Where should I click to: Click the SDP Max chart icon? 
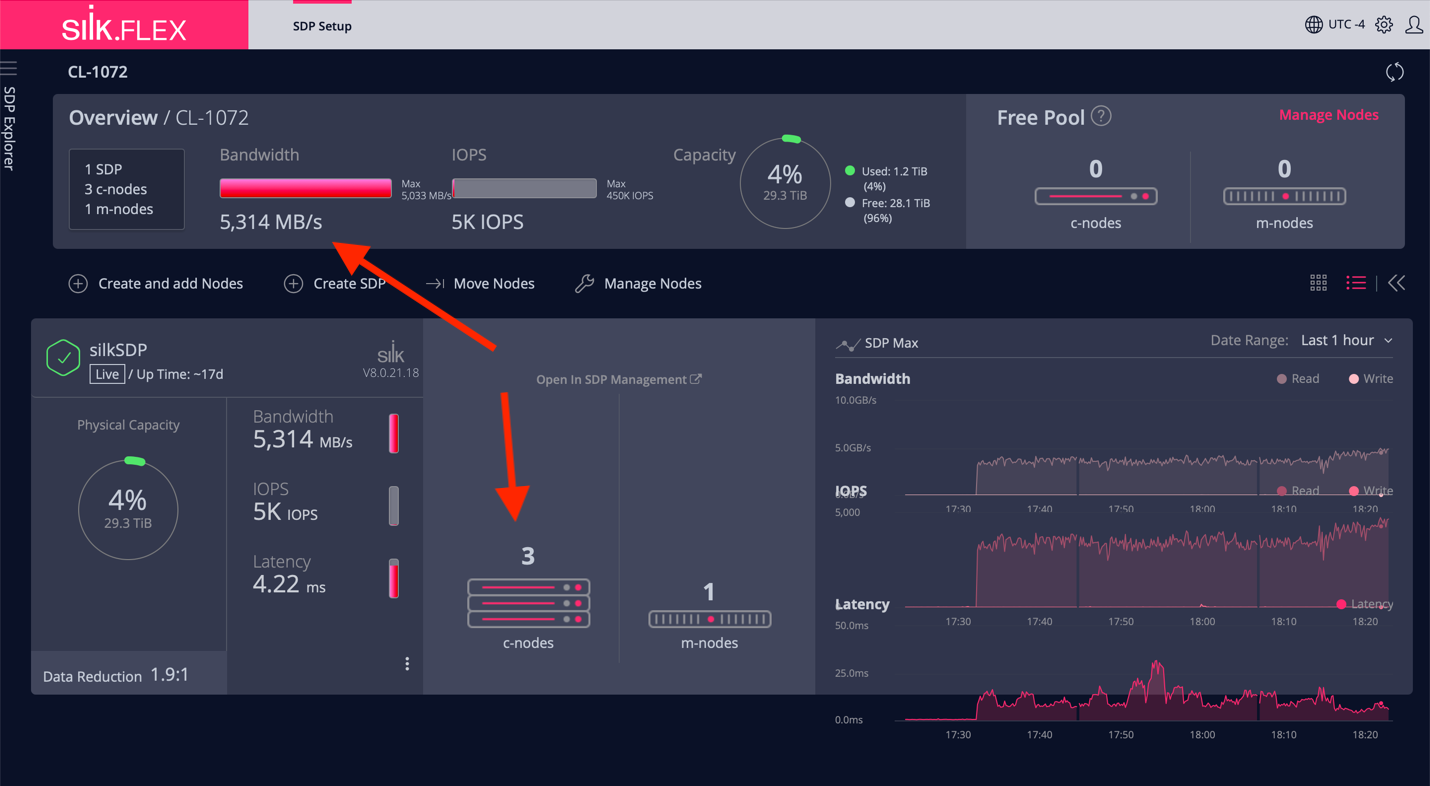(x=847, y=344)
